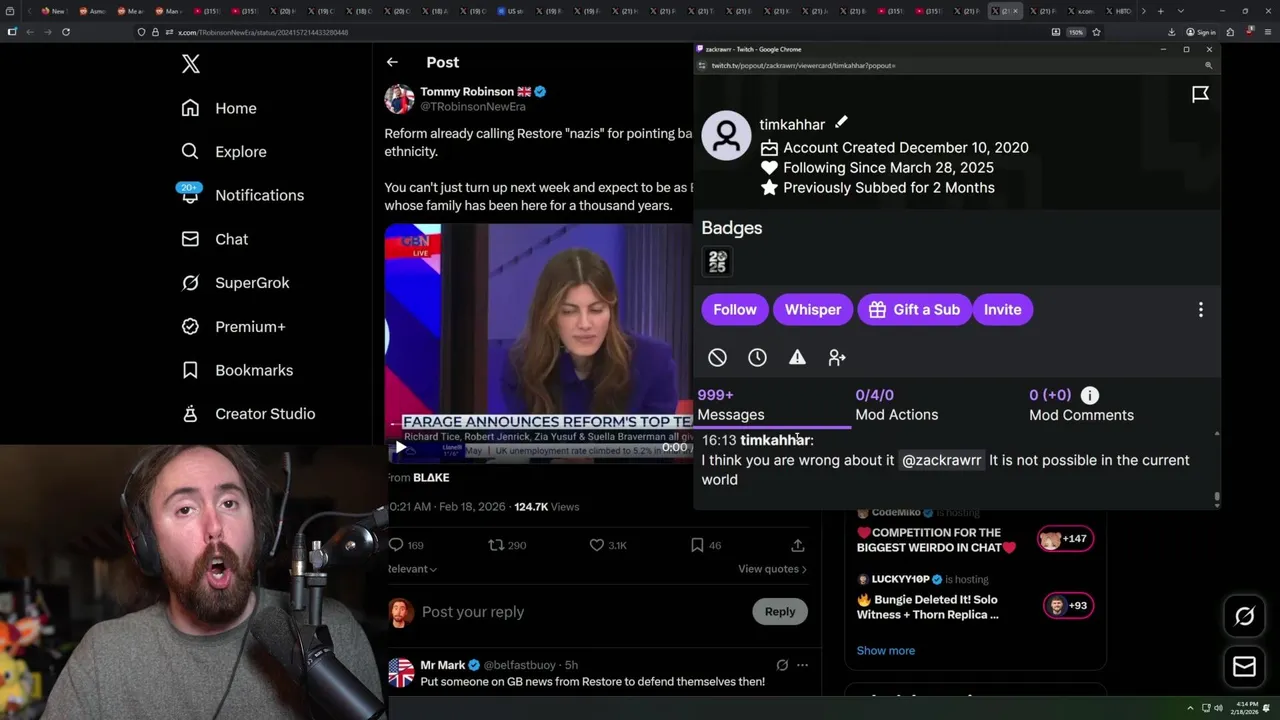Viewport: 1280px width, 720px height.
Task: Click the Gift a Sub button
Action: point(914,310)
